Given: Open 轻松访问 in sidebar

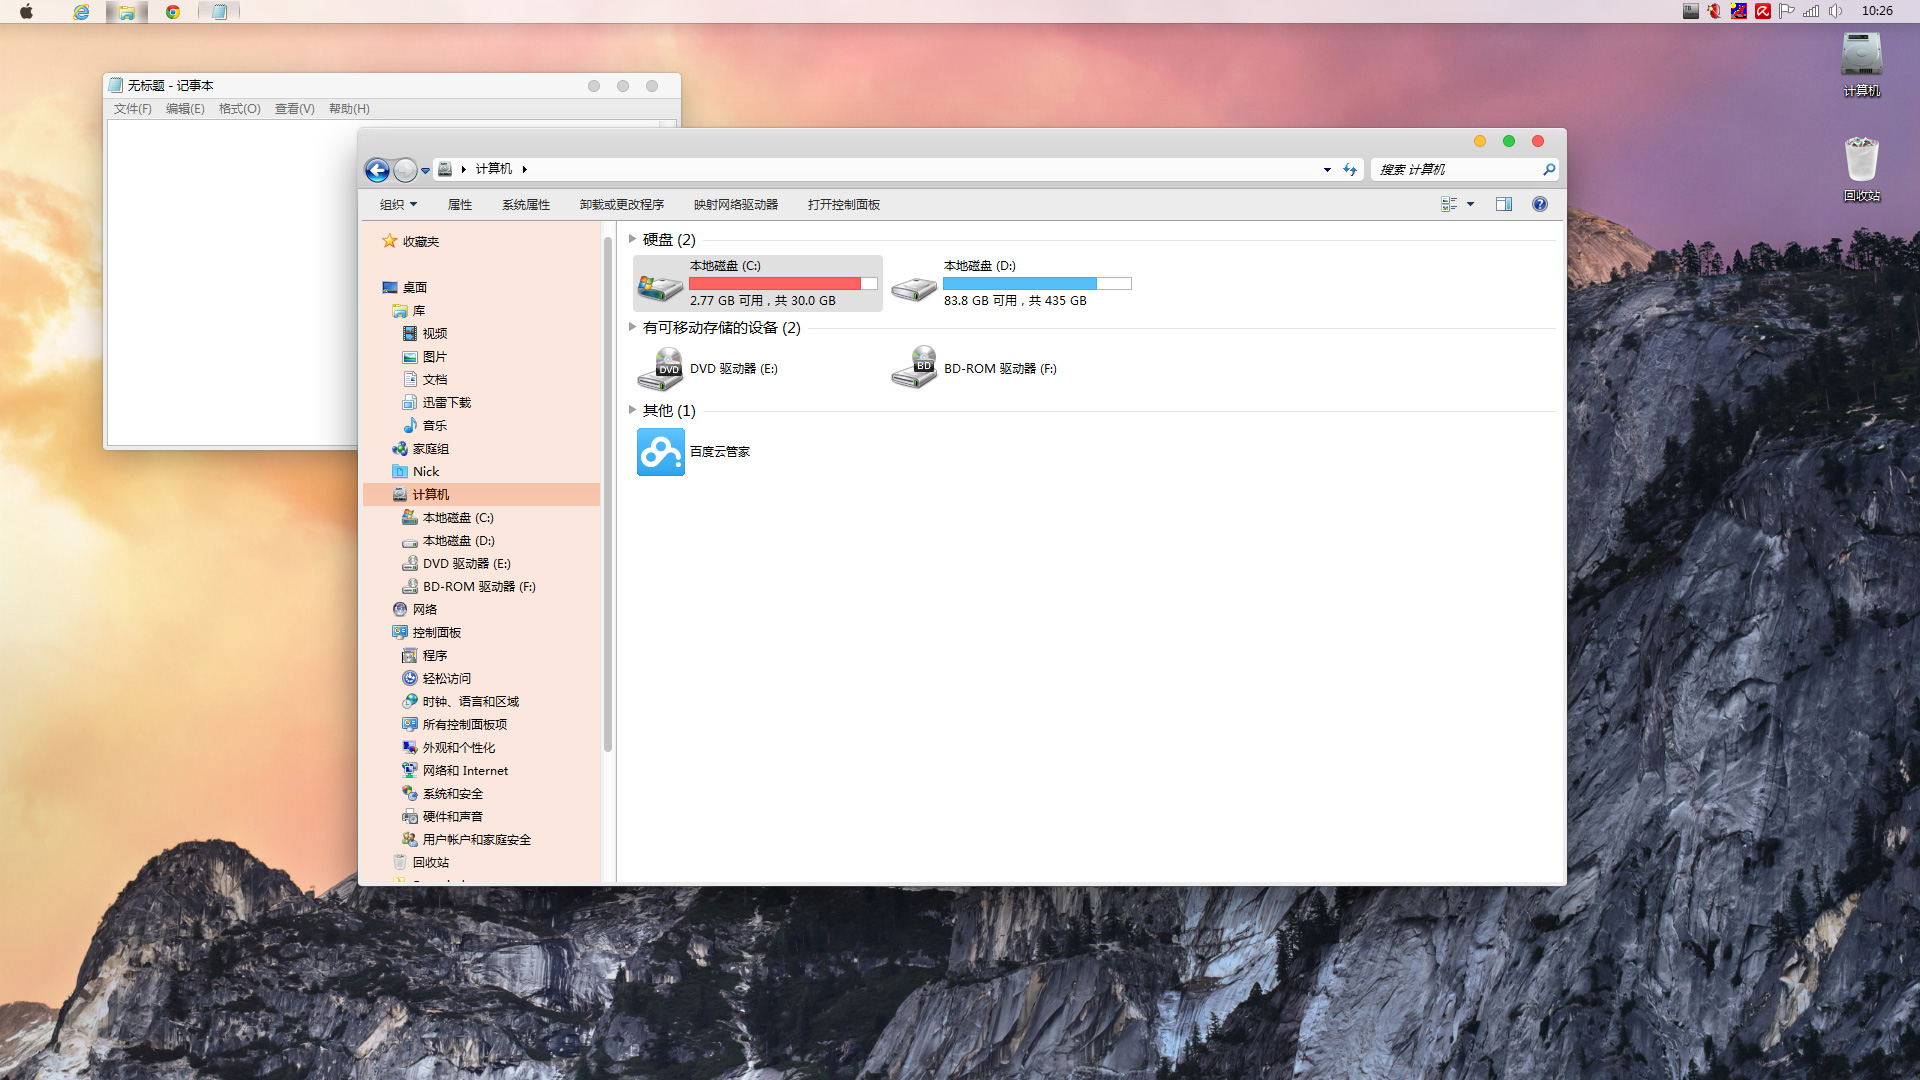Looking at the screenshot, I should tap(437, 679).
